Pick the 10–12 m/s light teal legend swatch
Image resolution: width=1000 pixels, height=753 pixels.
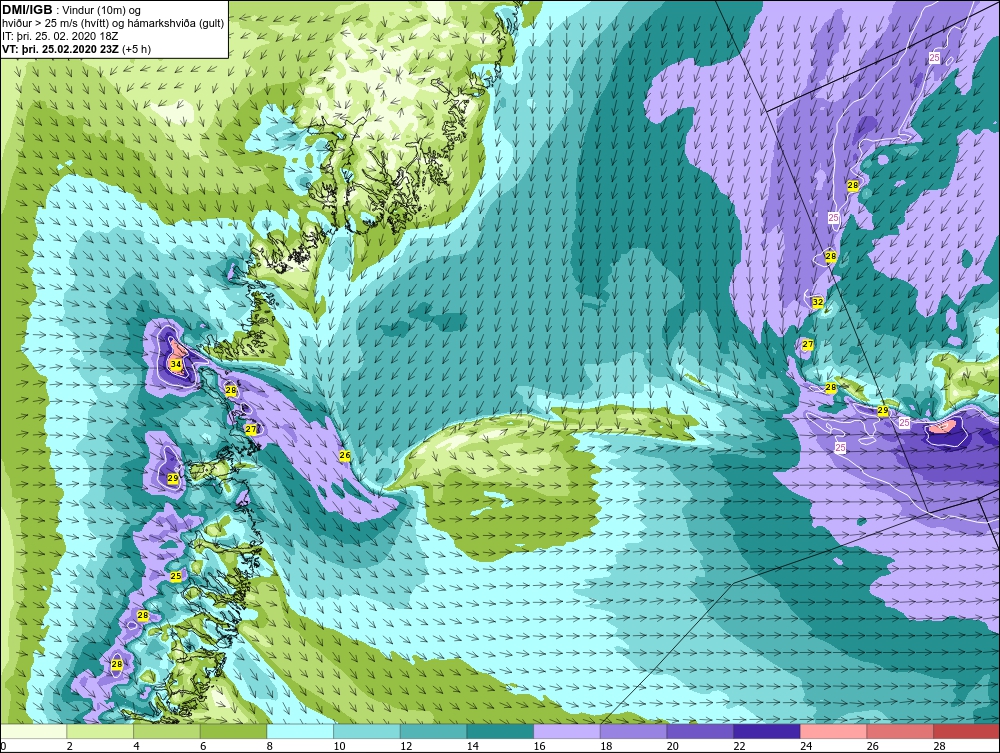point(366,731)
